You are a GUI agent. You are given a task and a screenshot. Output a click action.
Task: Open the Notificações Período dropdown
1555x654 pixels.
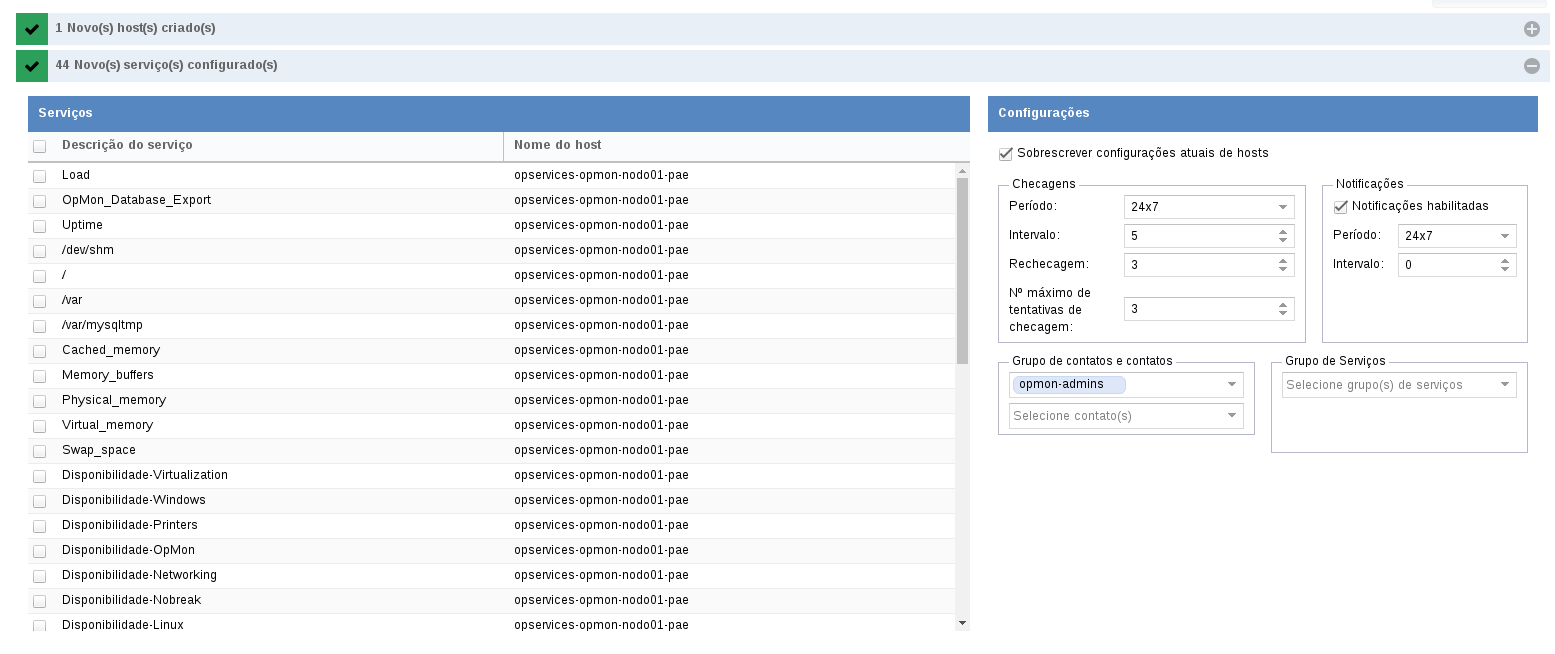pyautogui.click(x=1456, y=236)
